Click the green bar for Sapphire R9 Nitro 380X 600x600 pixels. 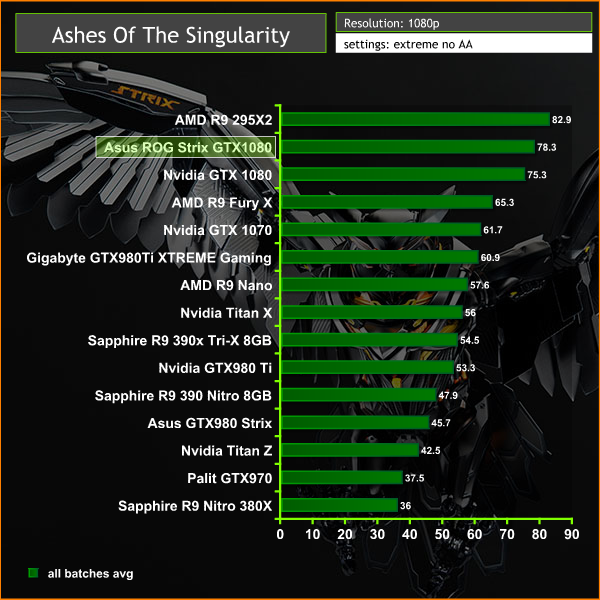339,505
